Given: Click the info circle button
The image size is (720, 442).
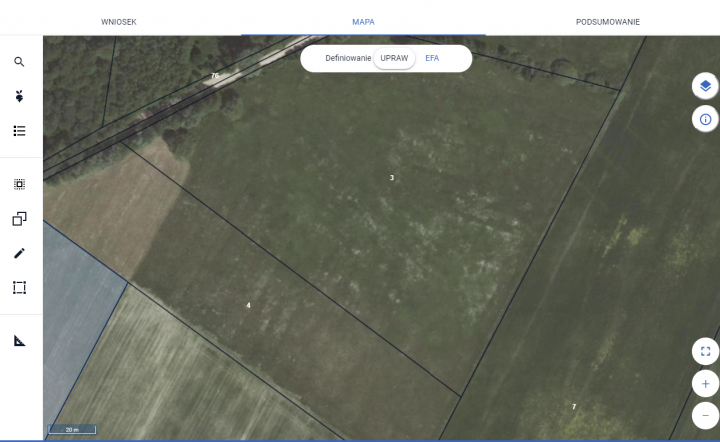Looking at the screenshot, I should tap(705, 119).
